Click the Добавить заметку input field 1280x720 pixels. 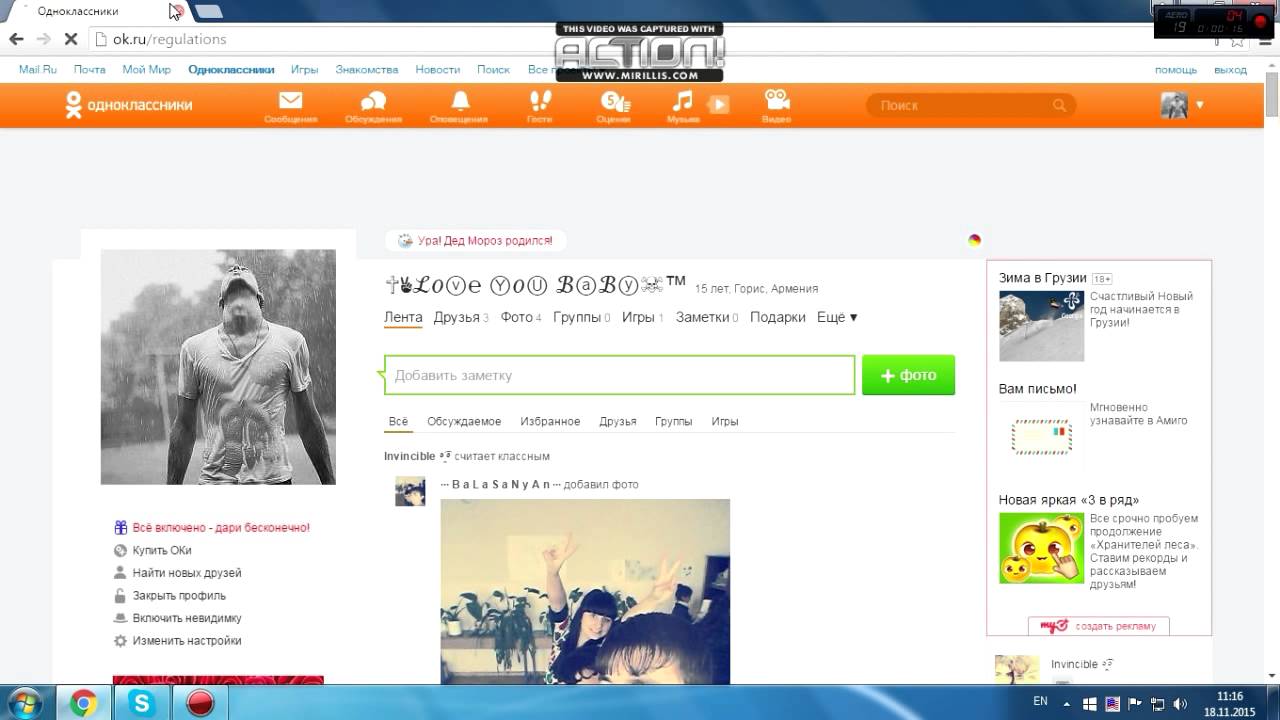pyautogui.click(x=620, y=375)
